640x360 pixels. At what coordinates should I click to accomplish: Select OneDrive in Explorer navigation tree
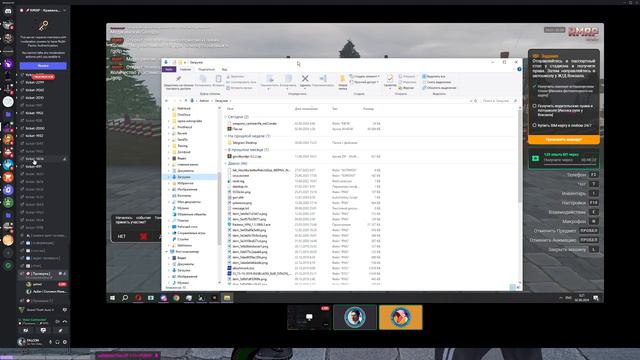(x=184, y=115)
